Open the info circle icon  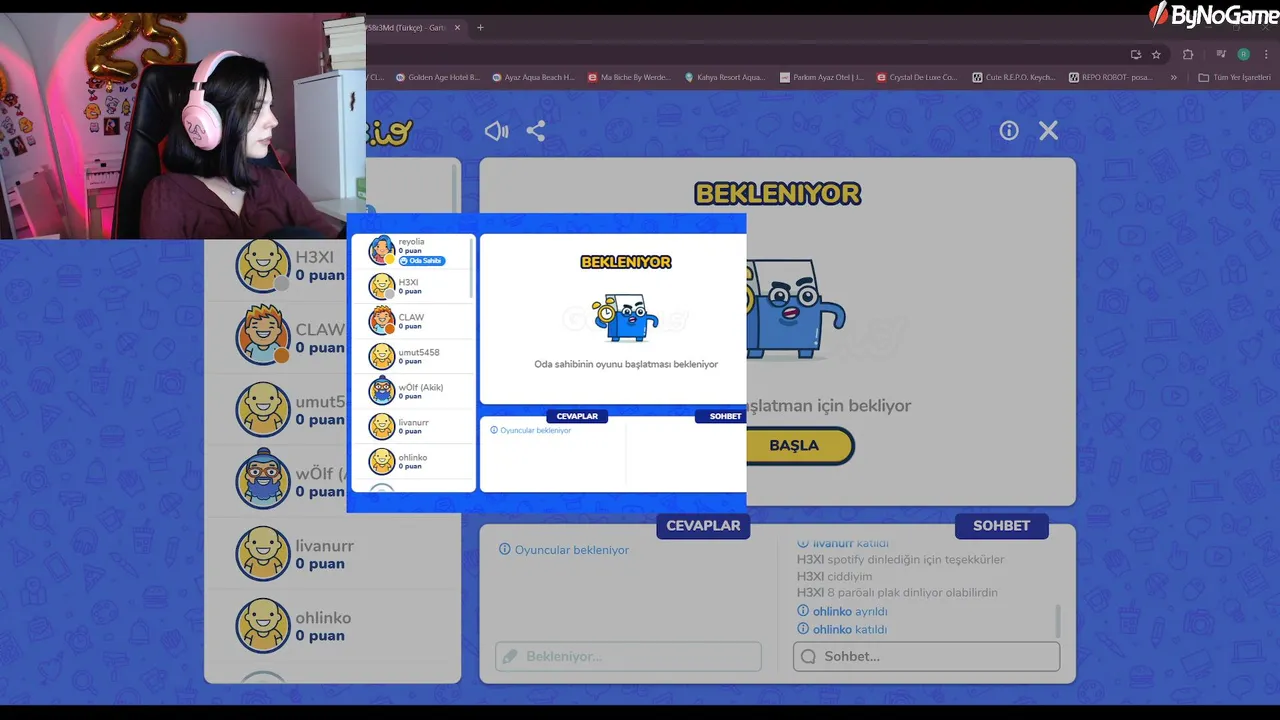[x=1009, y=131]
